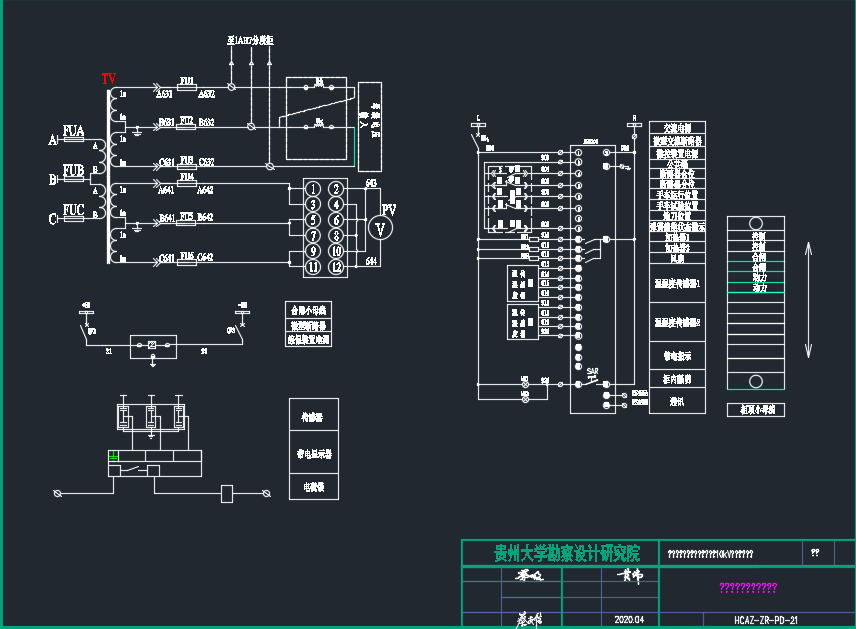Viewport: 856px width, 629px height.
Task: Select the FU4 fuse symbol
Action: pyautogui.click(x=187, y=183)
